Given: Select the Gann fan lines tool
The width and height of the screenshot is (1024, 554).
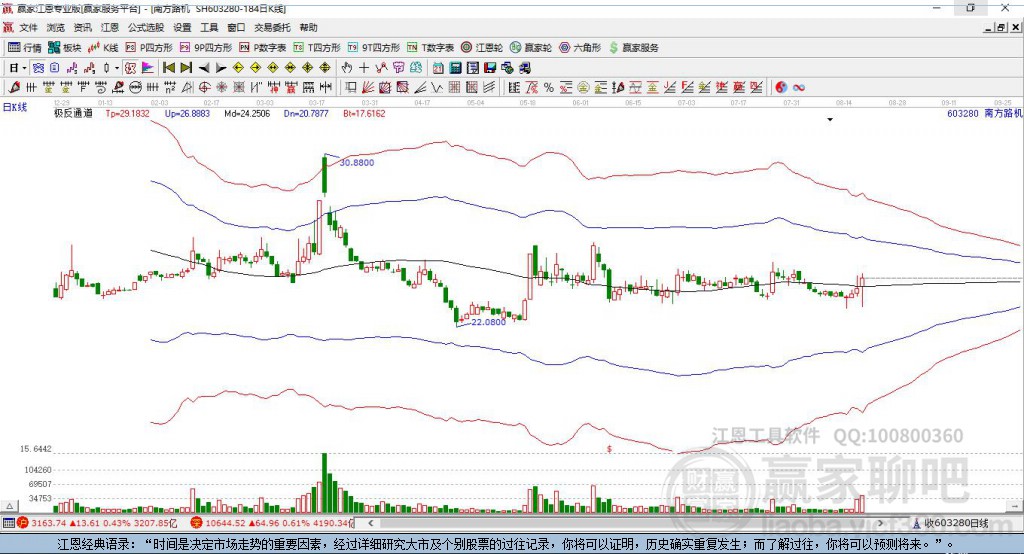Looking at the screenshot, I should point(368,87).
